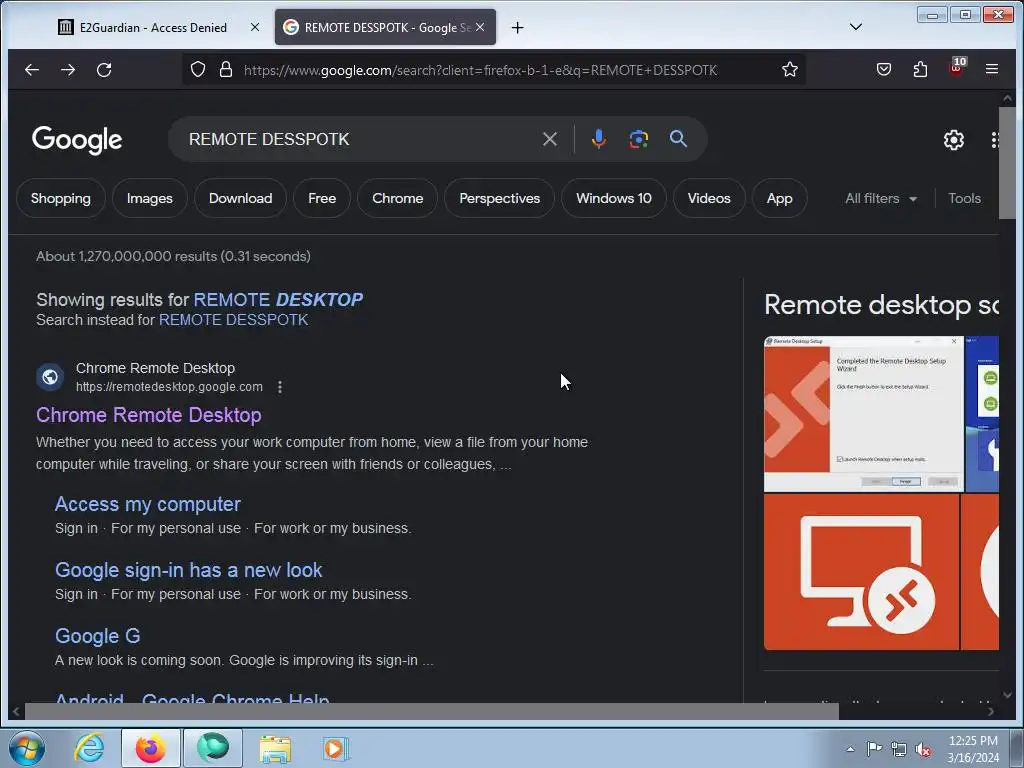Apply the Chrome filter chip

(398, 198)
